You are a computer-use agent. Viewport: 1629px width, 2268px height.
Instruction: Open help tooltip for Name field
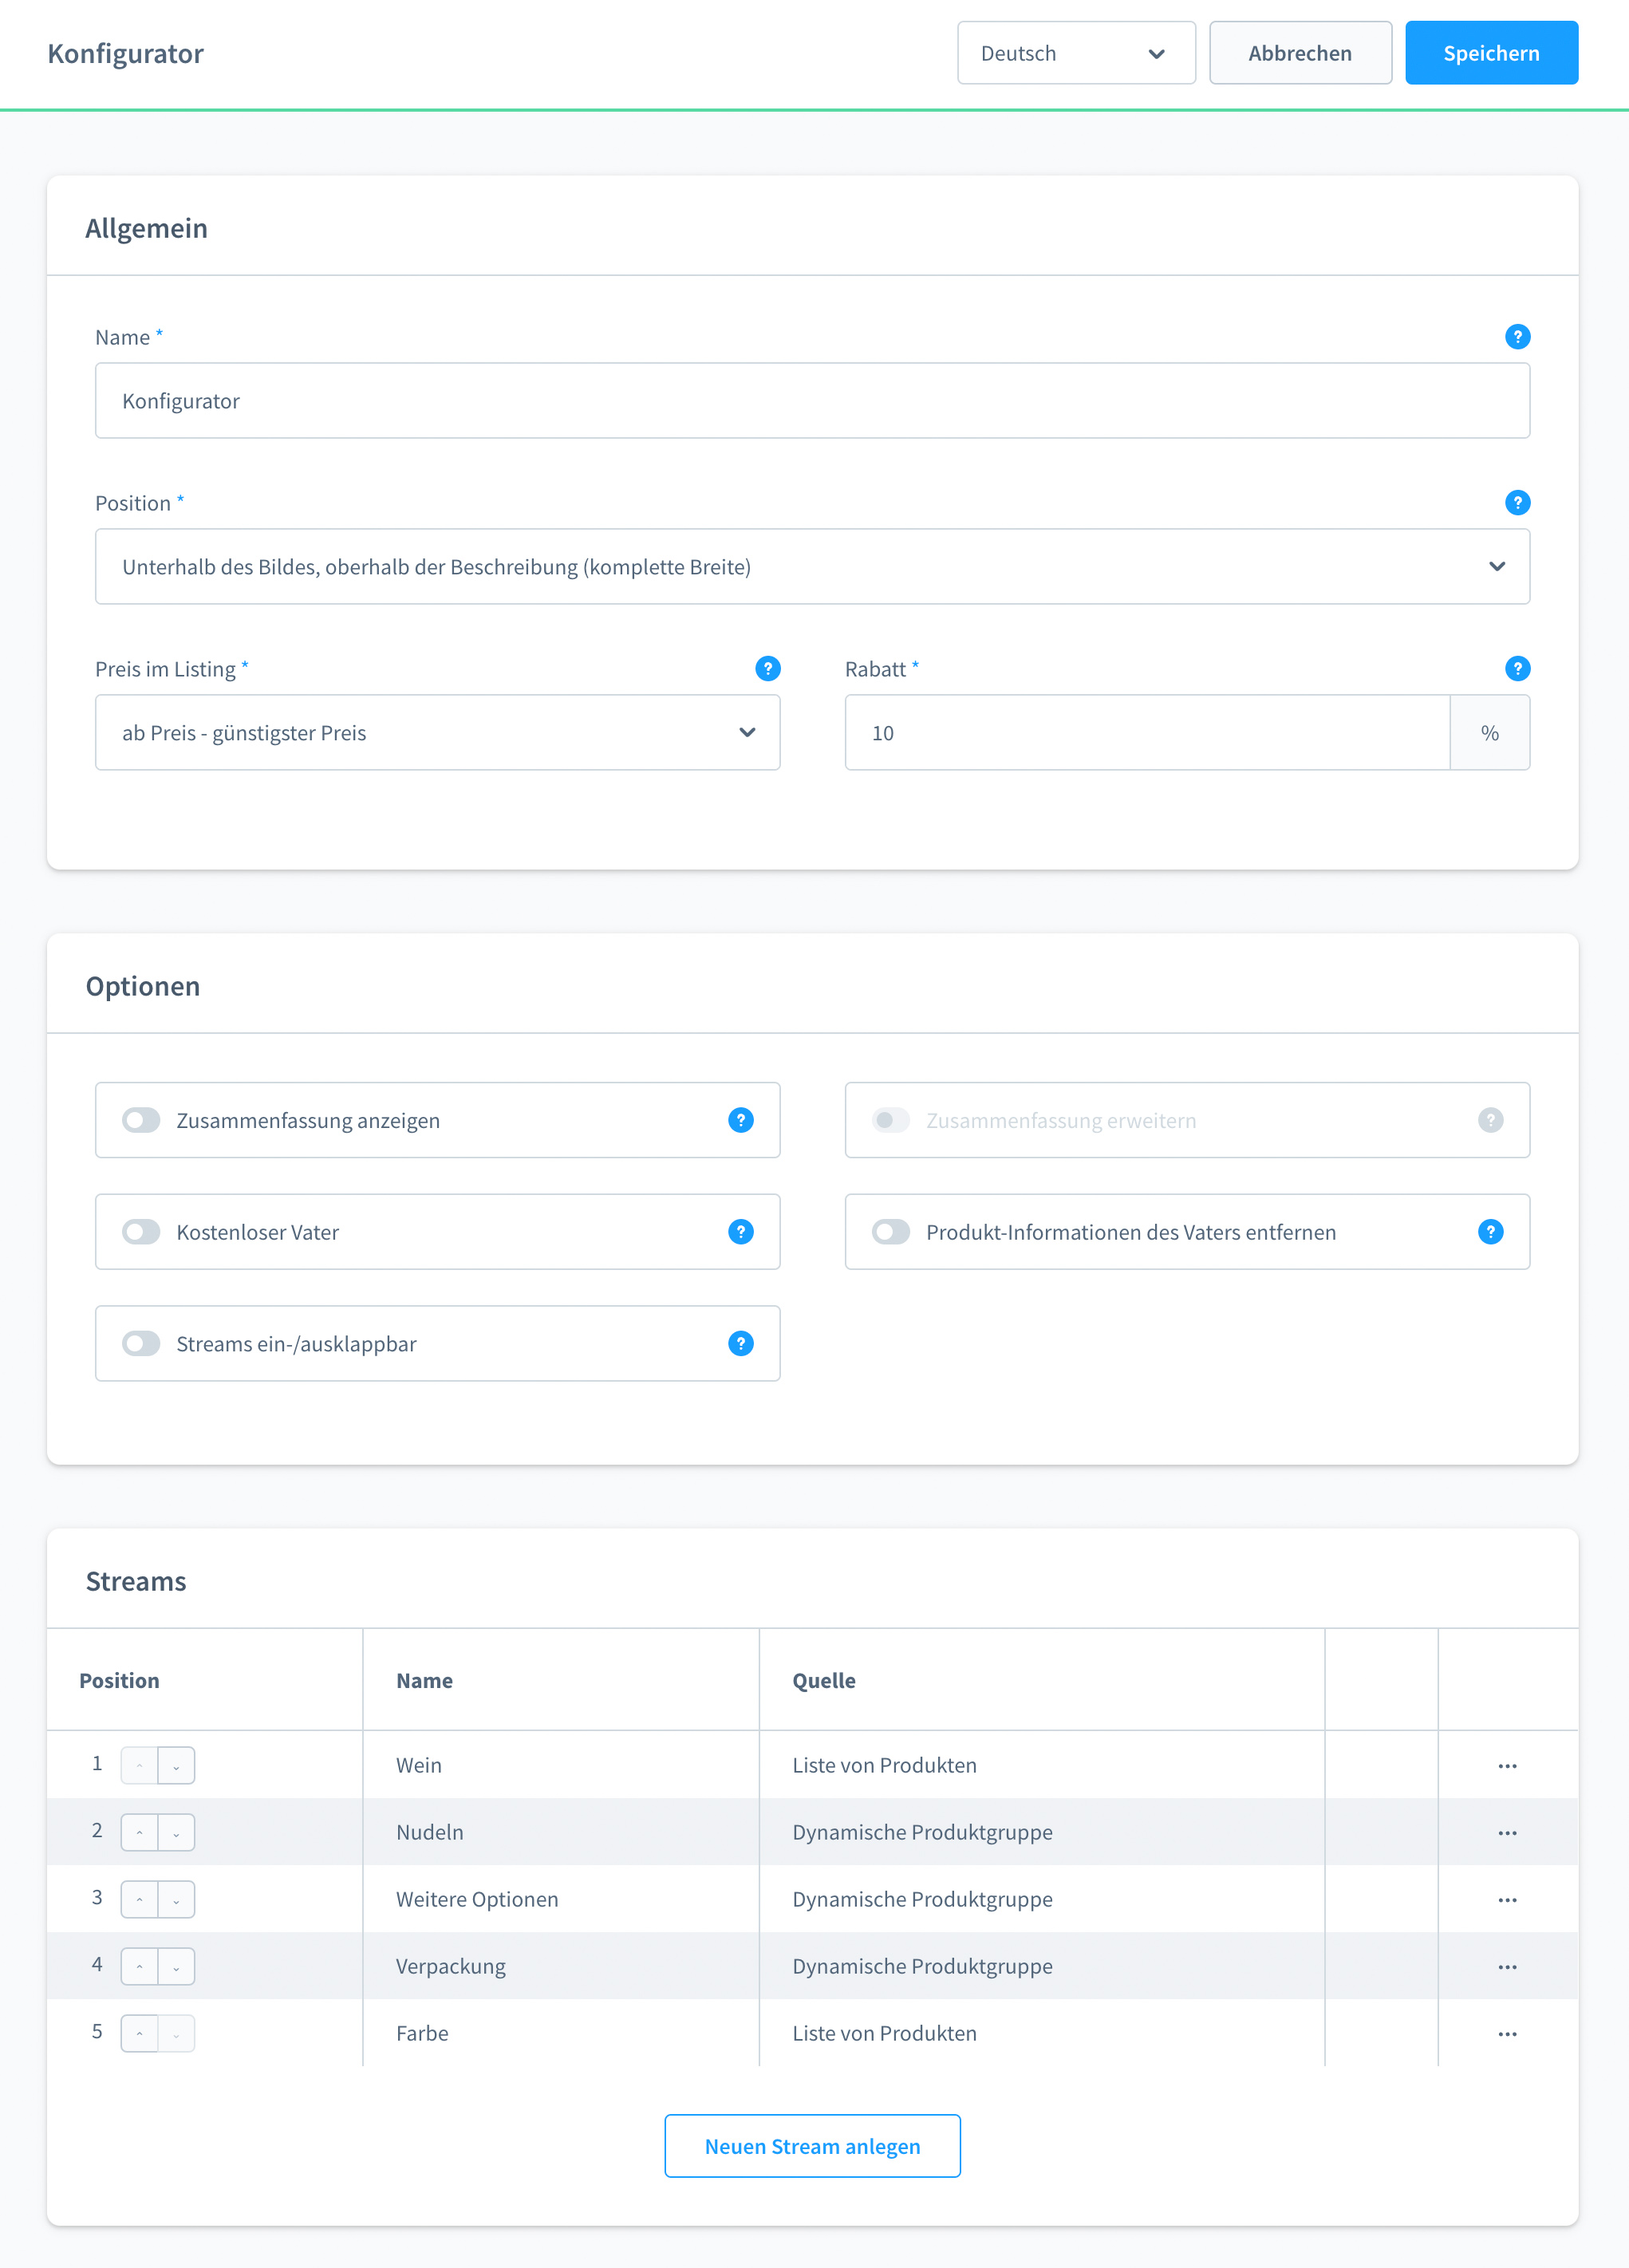coord(1517,337)
